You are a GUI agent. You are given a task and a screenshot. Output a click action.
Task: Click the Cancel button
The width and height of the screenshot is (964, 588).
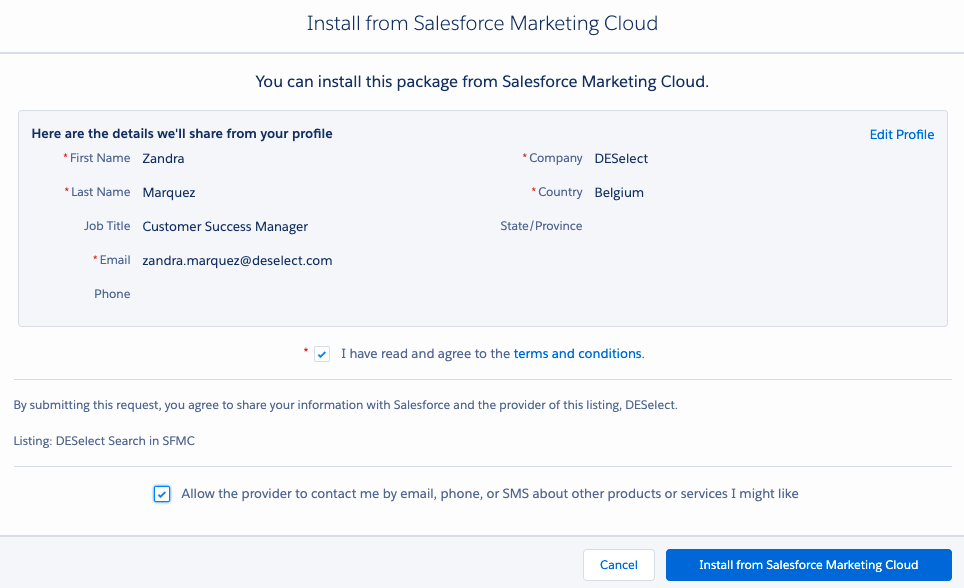pyautogui.click(x=618, y=565)
